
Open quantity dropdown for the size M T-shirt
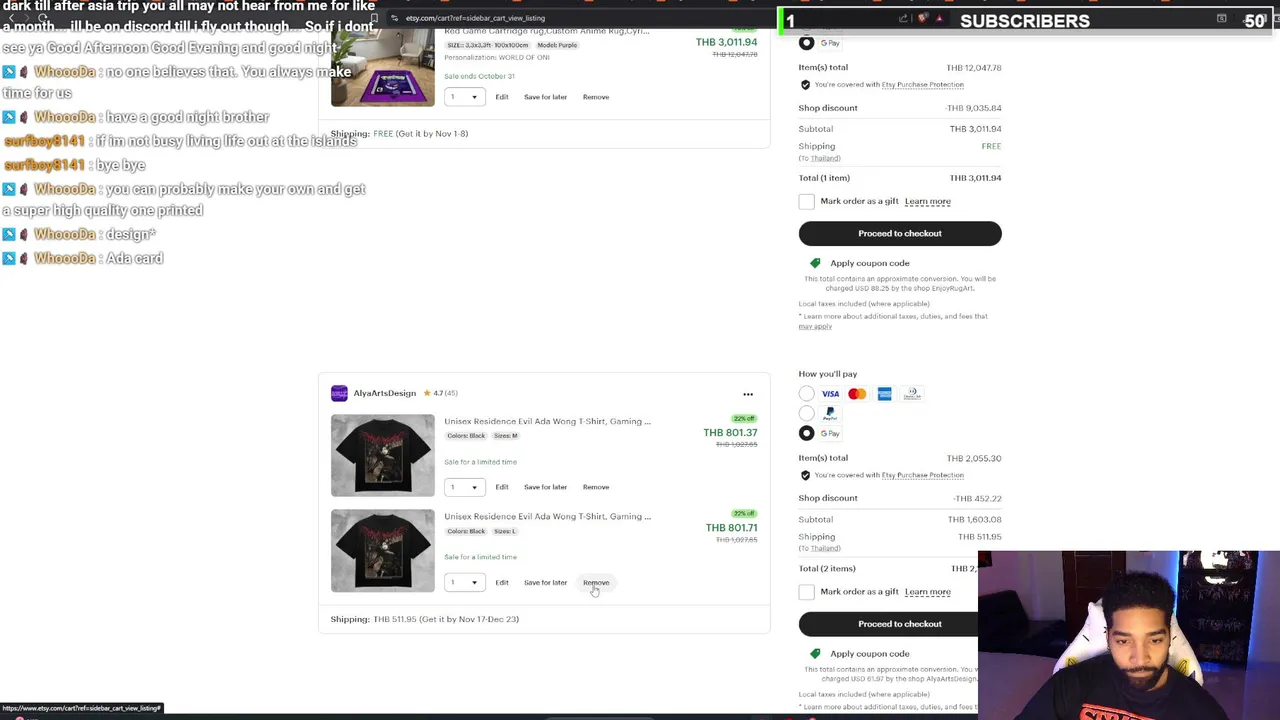click(x=465, y=487)
